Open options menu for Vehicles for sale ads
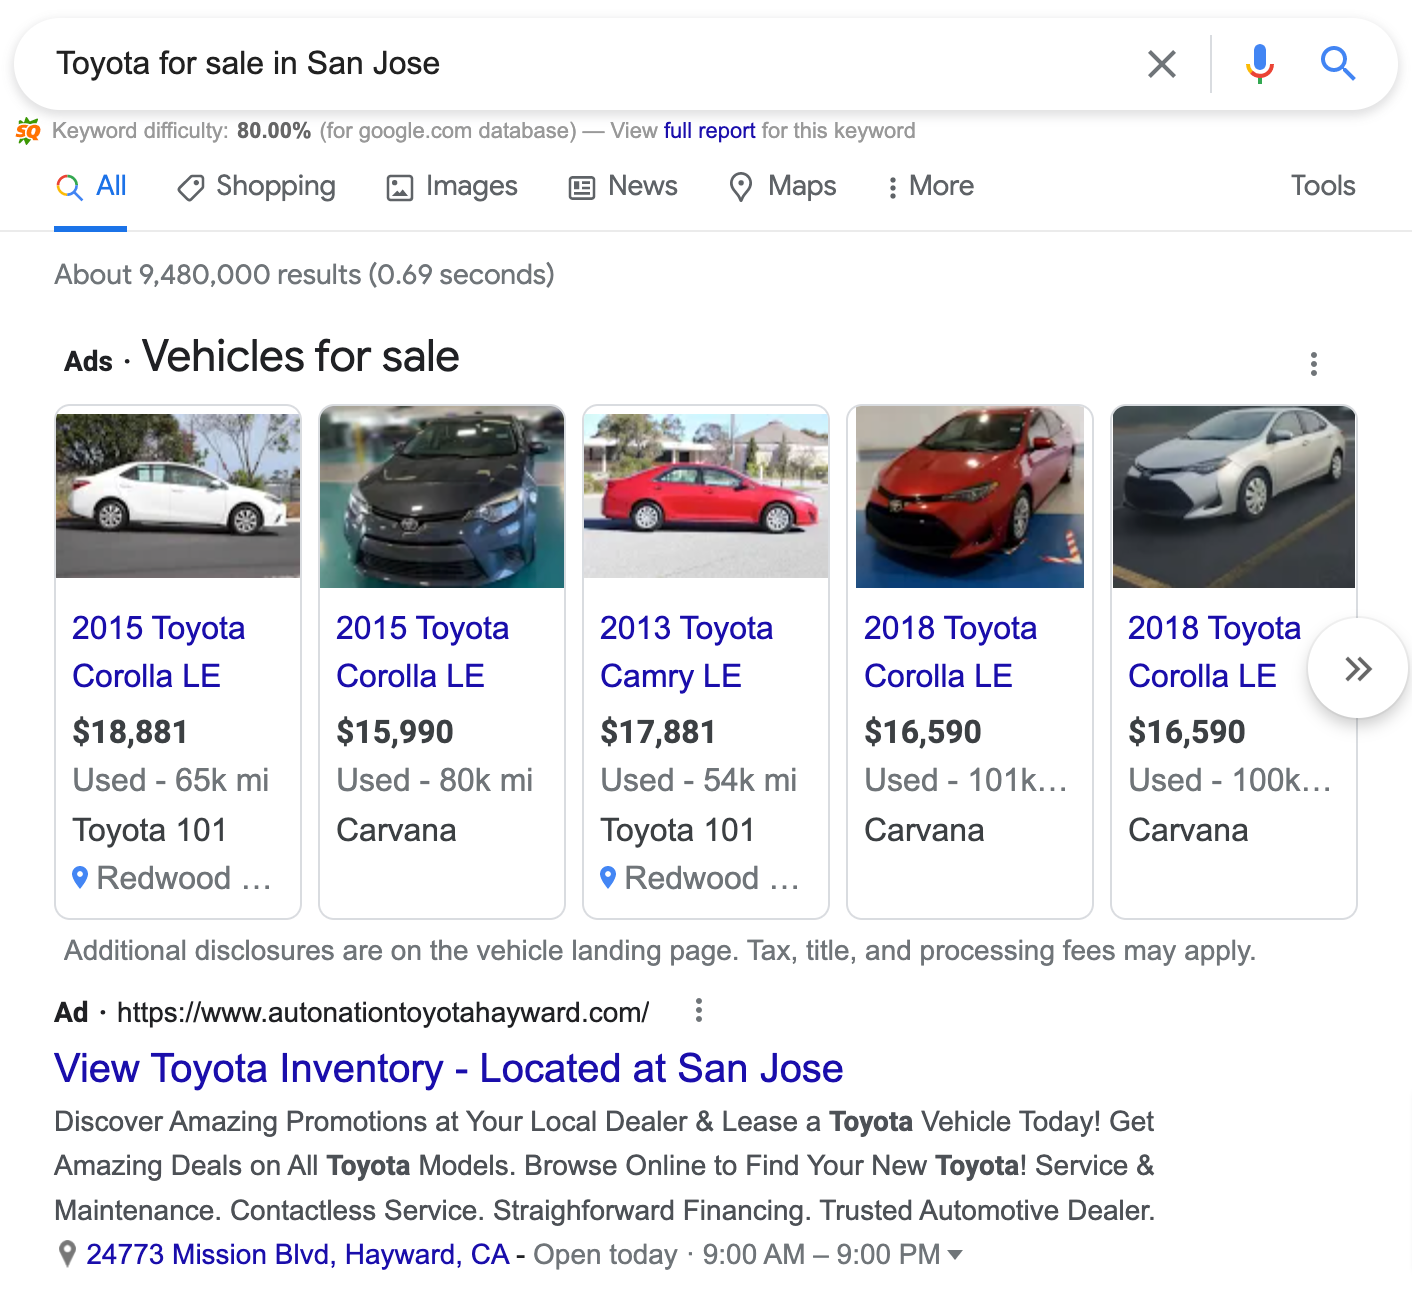 [x=1314, y=364]
